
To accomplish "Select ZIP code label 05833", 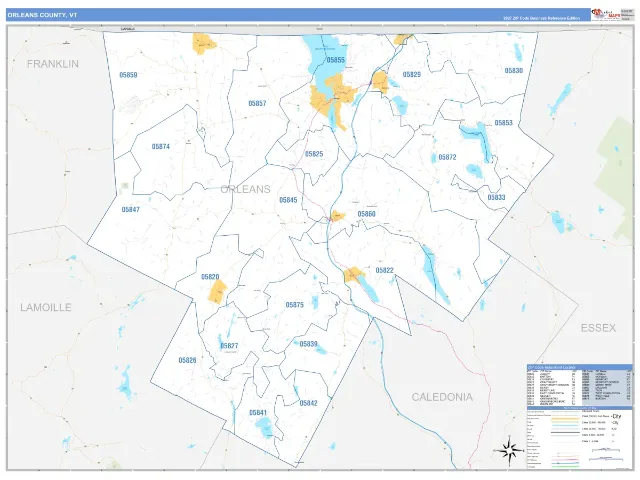I will [x=496, y=198].
